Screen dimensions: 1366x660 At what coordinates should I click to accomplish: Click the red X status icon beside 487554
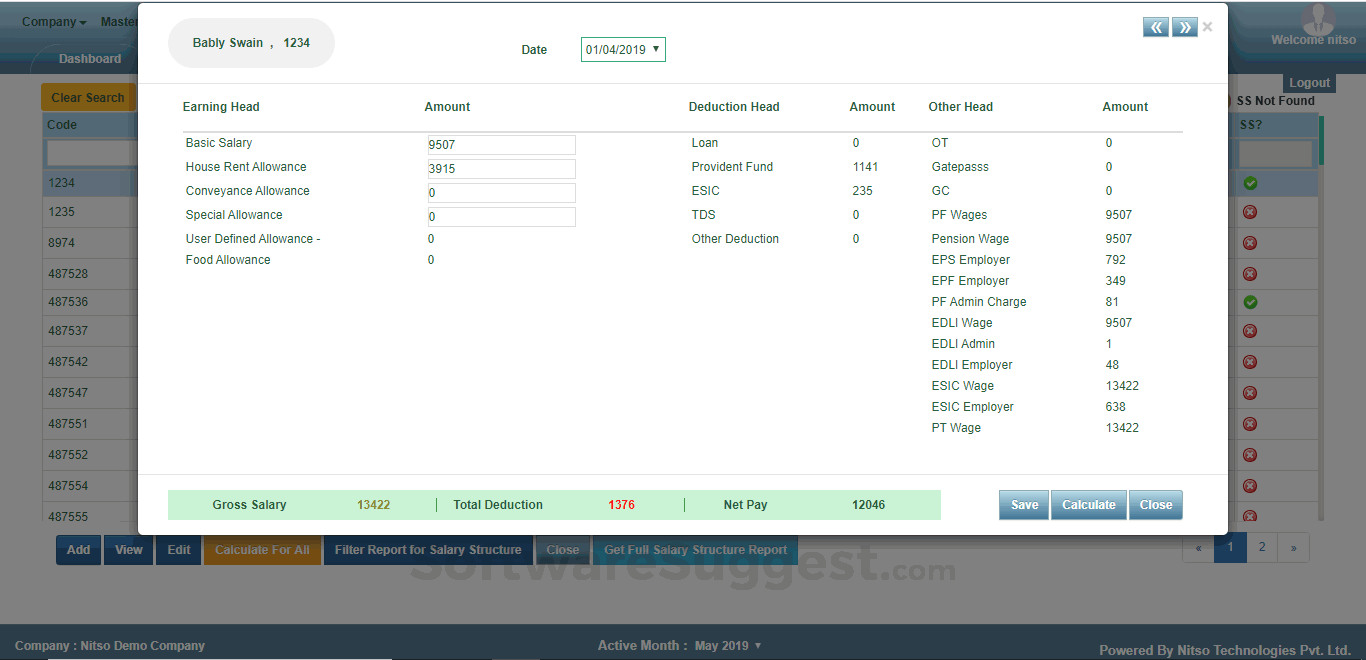coord(1250,485)
